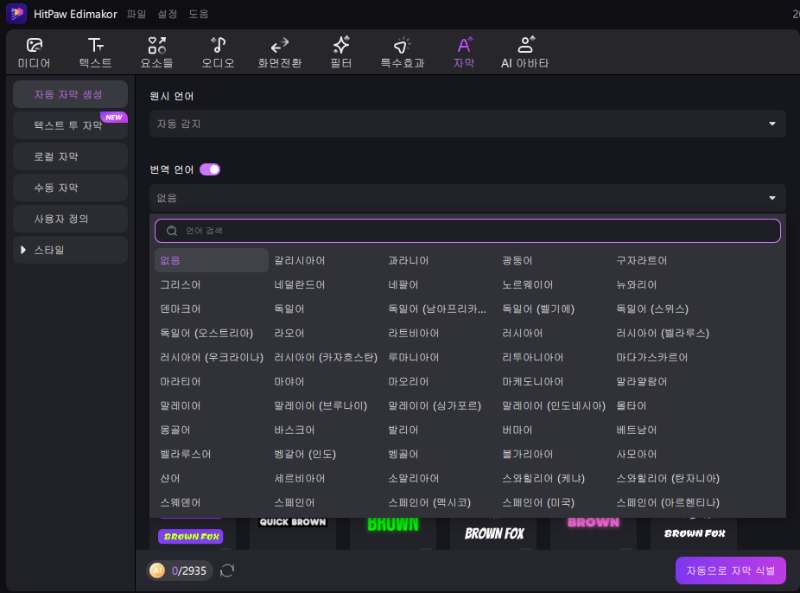Choose 세르비아어 from the list
This screenshot has width=800, height=593.
coord(299,479)
